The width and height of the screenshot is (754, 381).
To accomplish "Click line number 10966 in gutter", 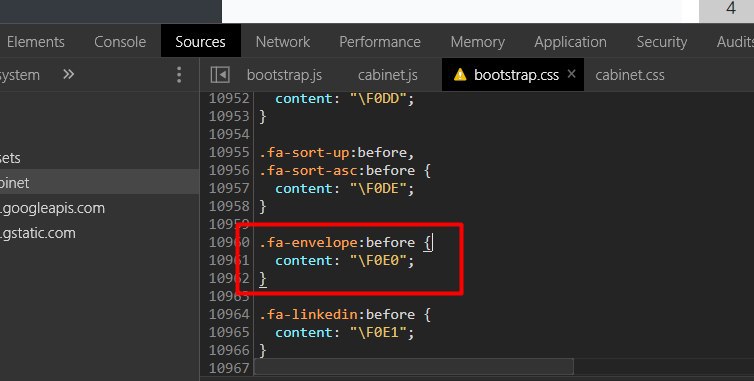I will coord(229,350).
